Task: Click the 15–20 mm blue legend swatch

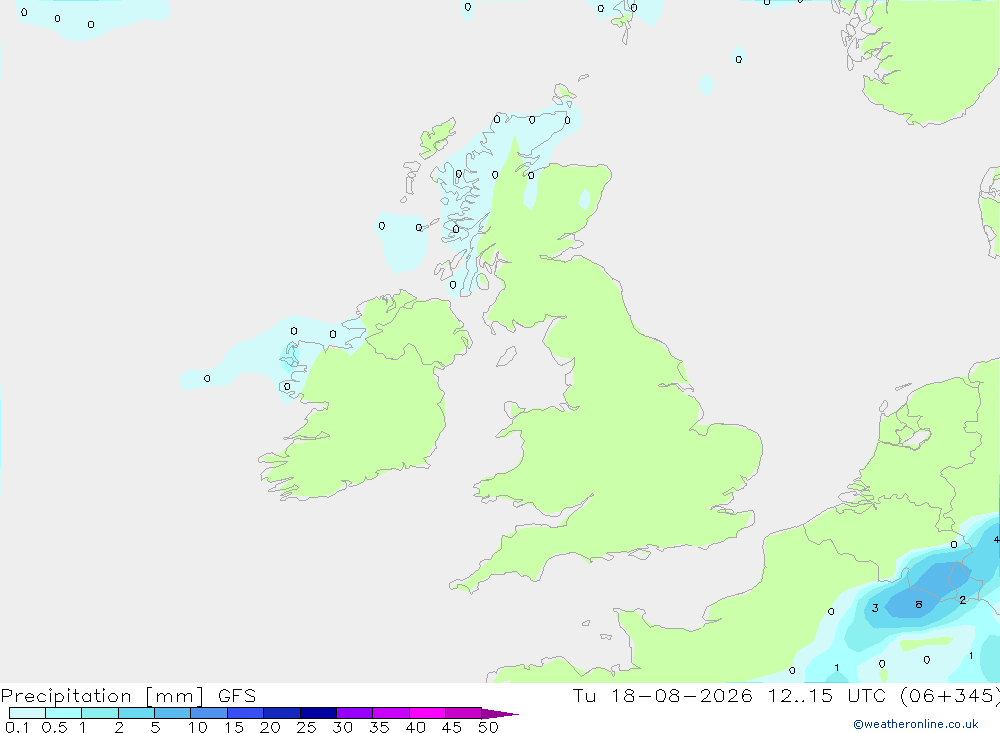Action: tap(245, 713)
